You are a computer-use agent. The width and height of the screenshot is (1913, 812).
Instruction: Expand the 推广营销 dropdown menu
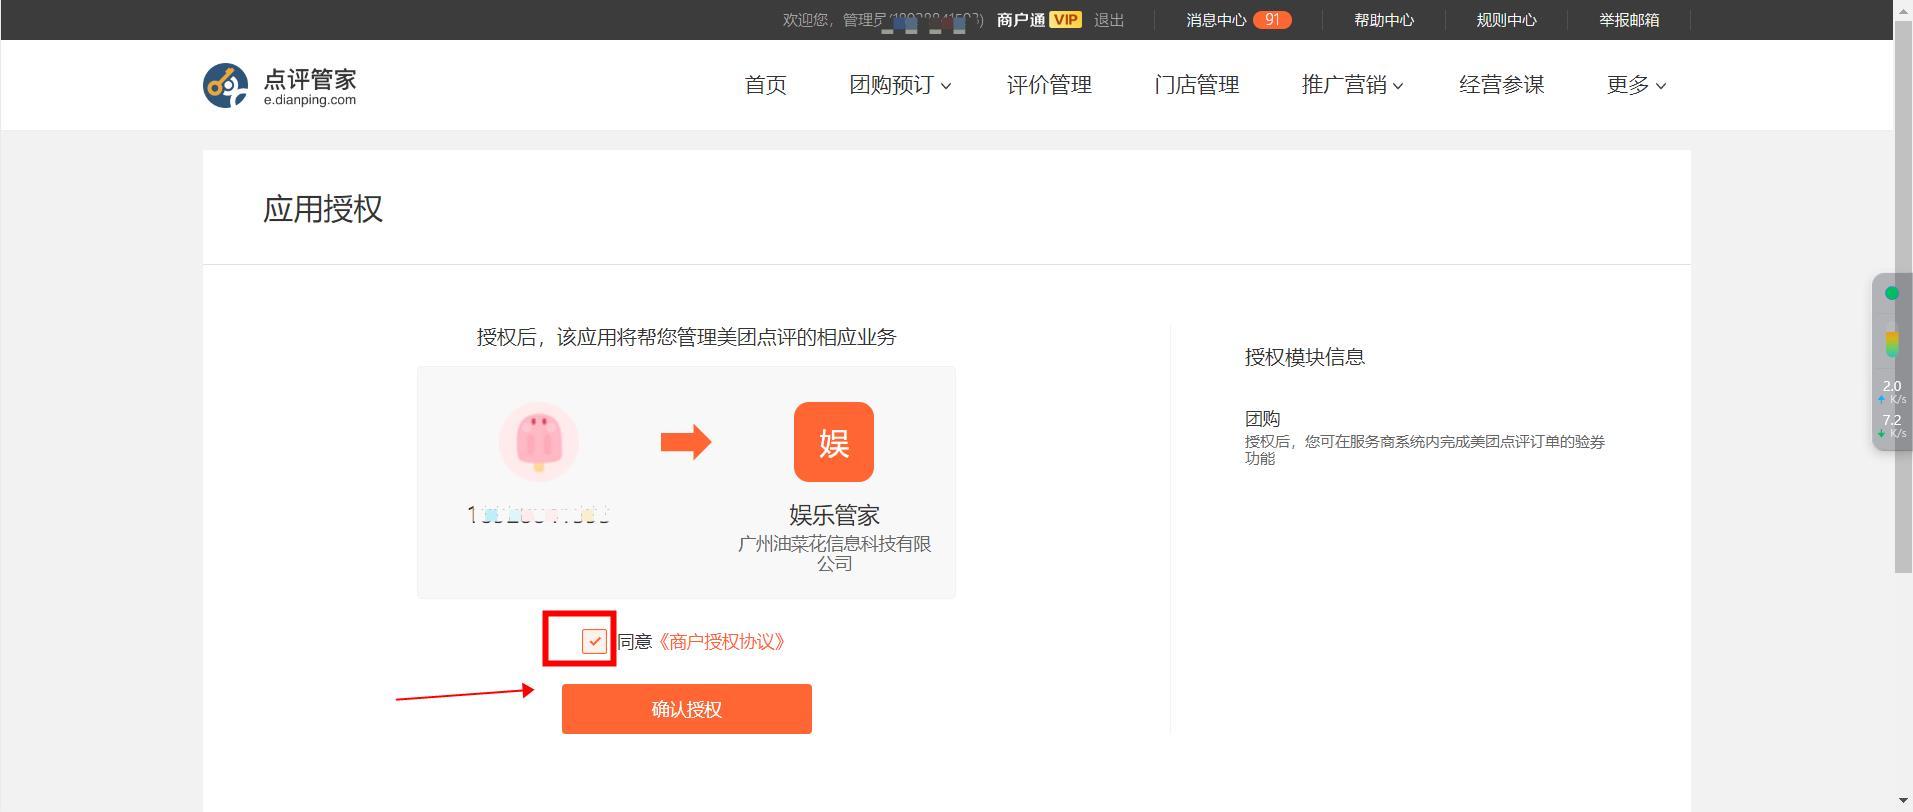pyautogui.click(x=1352, y=85)
